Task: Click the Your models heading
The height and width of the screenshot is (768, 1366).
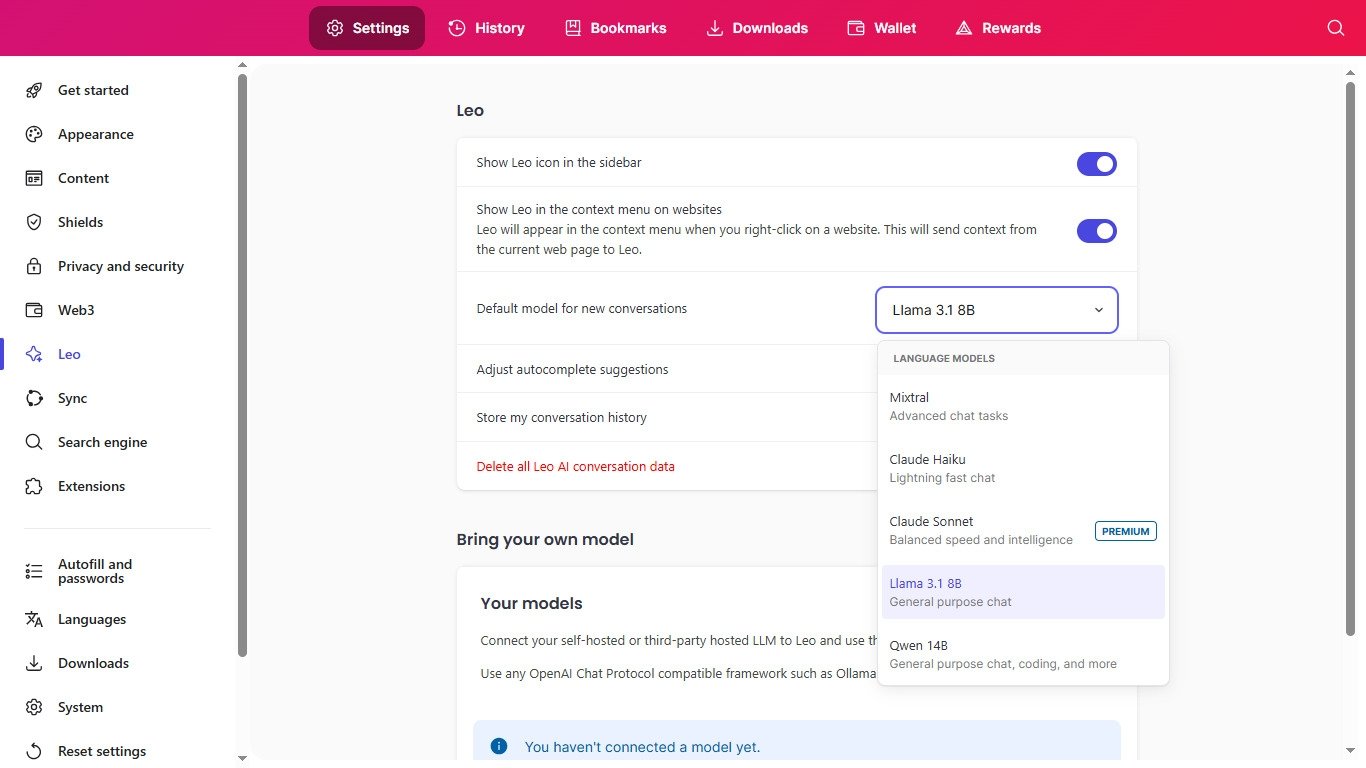Action: click(531, 603)
